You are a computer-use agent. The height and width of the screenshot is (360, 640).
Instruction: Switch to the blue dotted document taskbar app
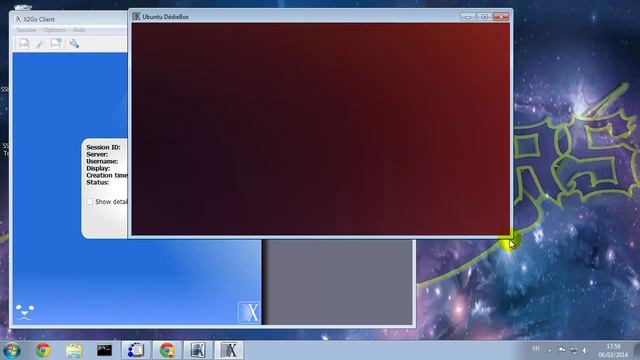[136, 350]
